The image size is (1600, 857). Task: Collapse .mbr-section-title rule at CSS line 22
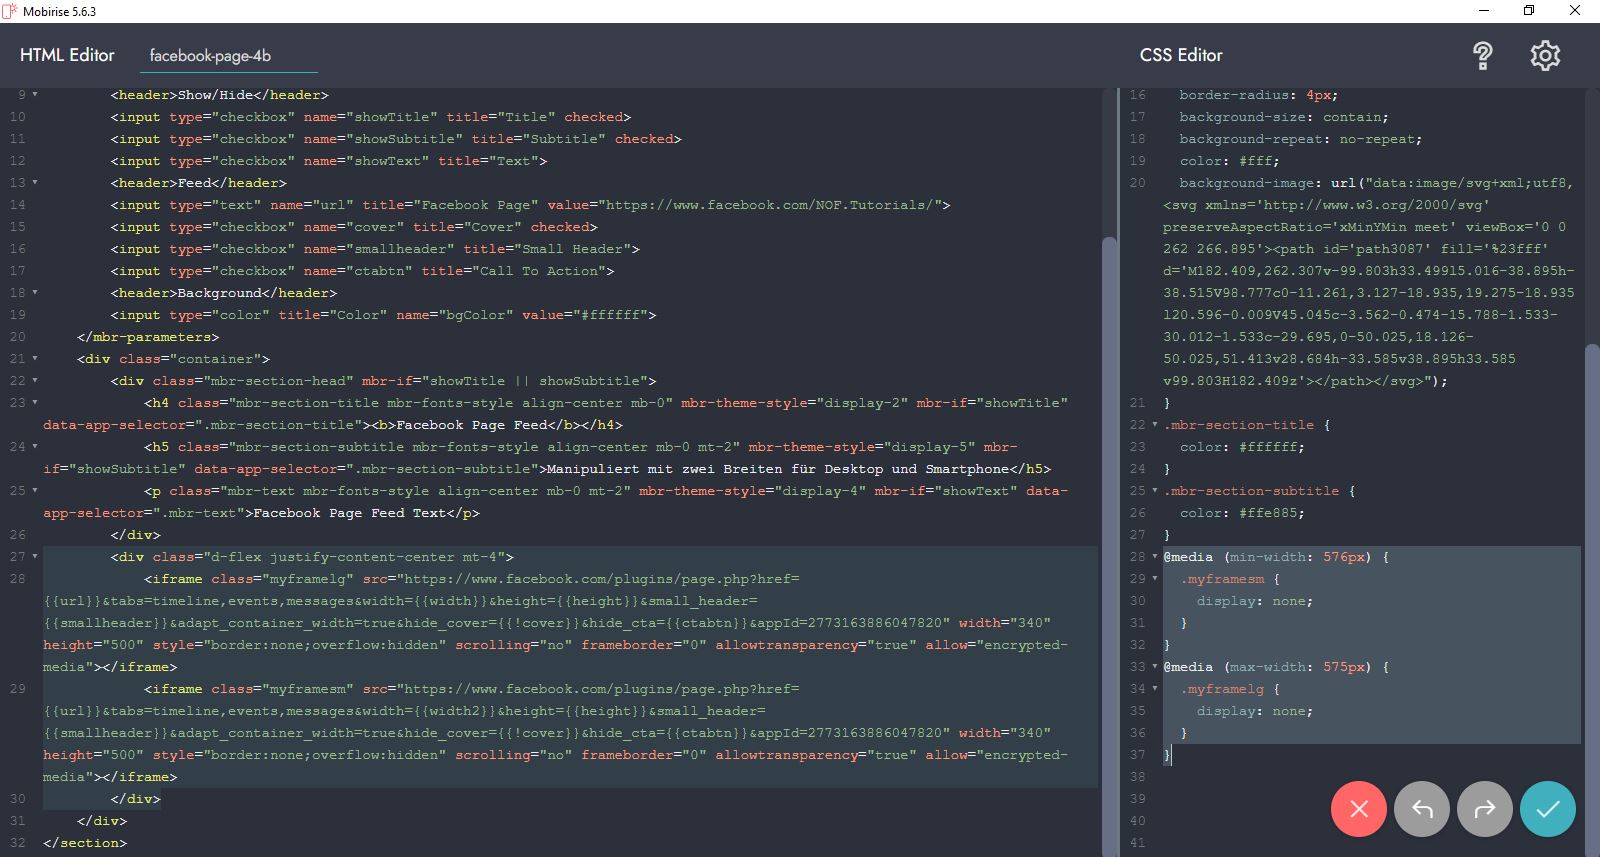[x=1155, y=425]
